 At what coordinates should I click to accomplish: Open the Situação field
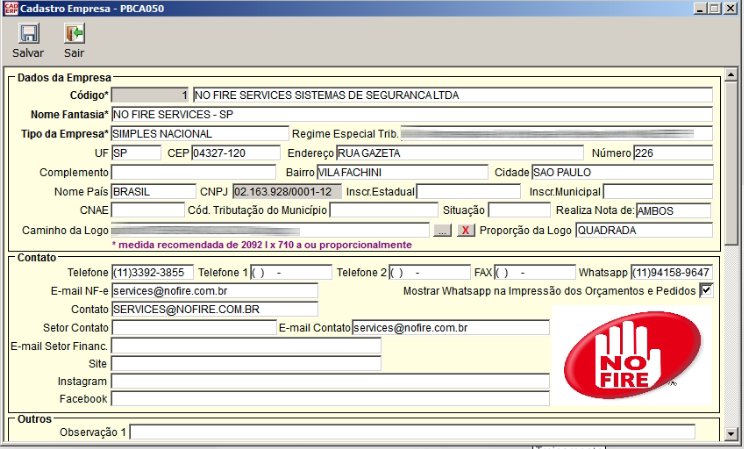coord(520,210)
